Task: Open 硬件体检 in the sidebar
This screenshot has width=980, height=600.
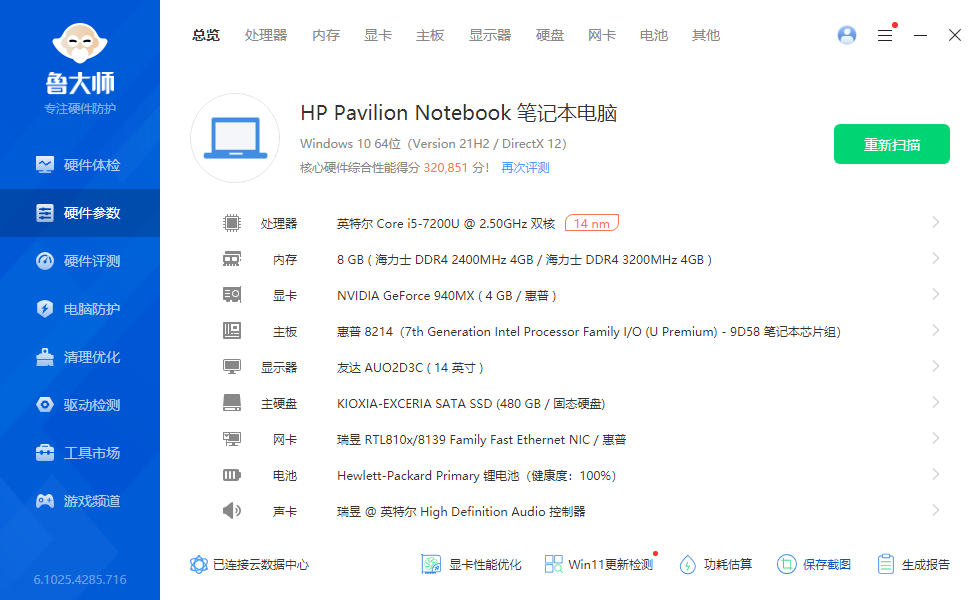Action: (80, 165)
